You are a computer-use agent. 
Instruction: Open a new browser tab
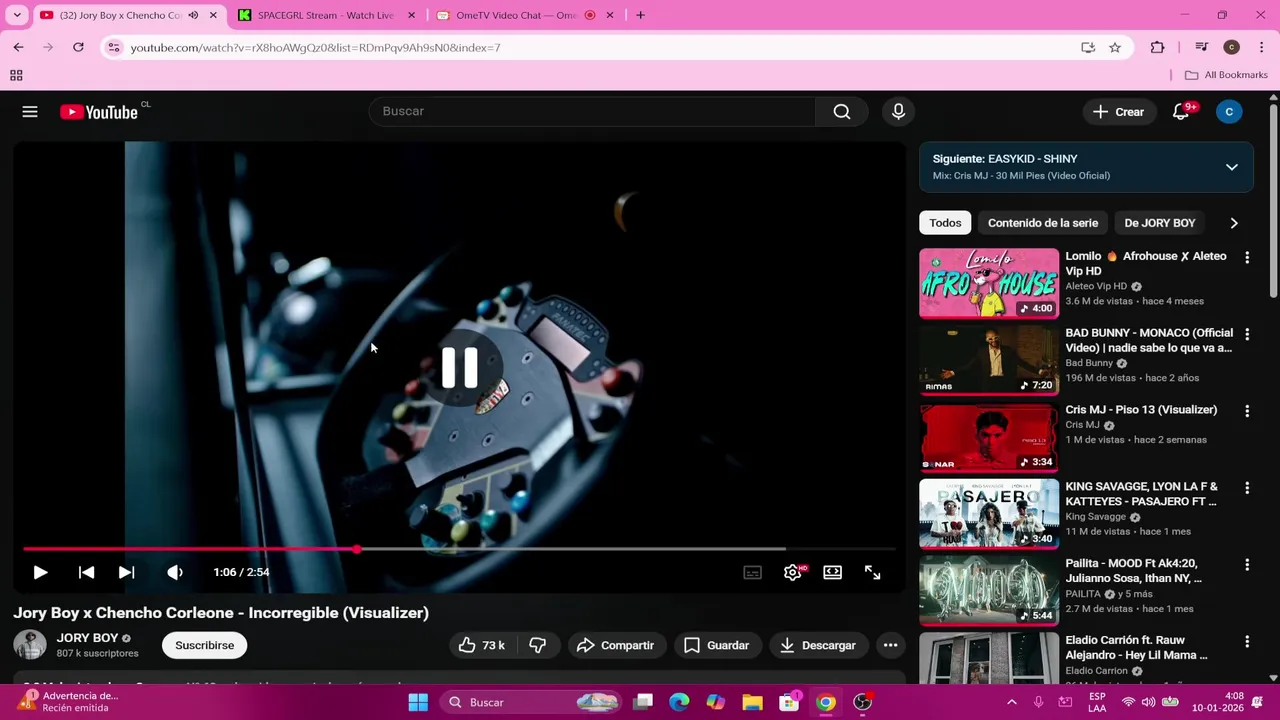coord(640,15)
